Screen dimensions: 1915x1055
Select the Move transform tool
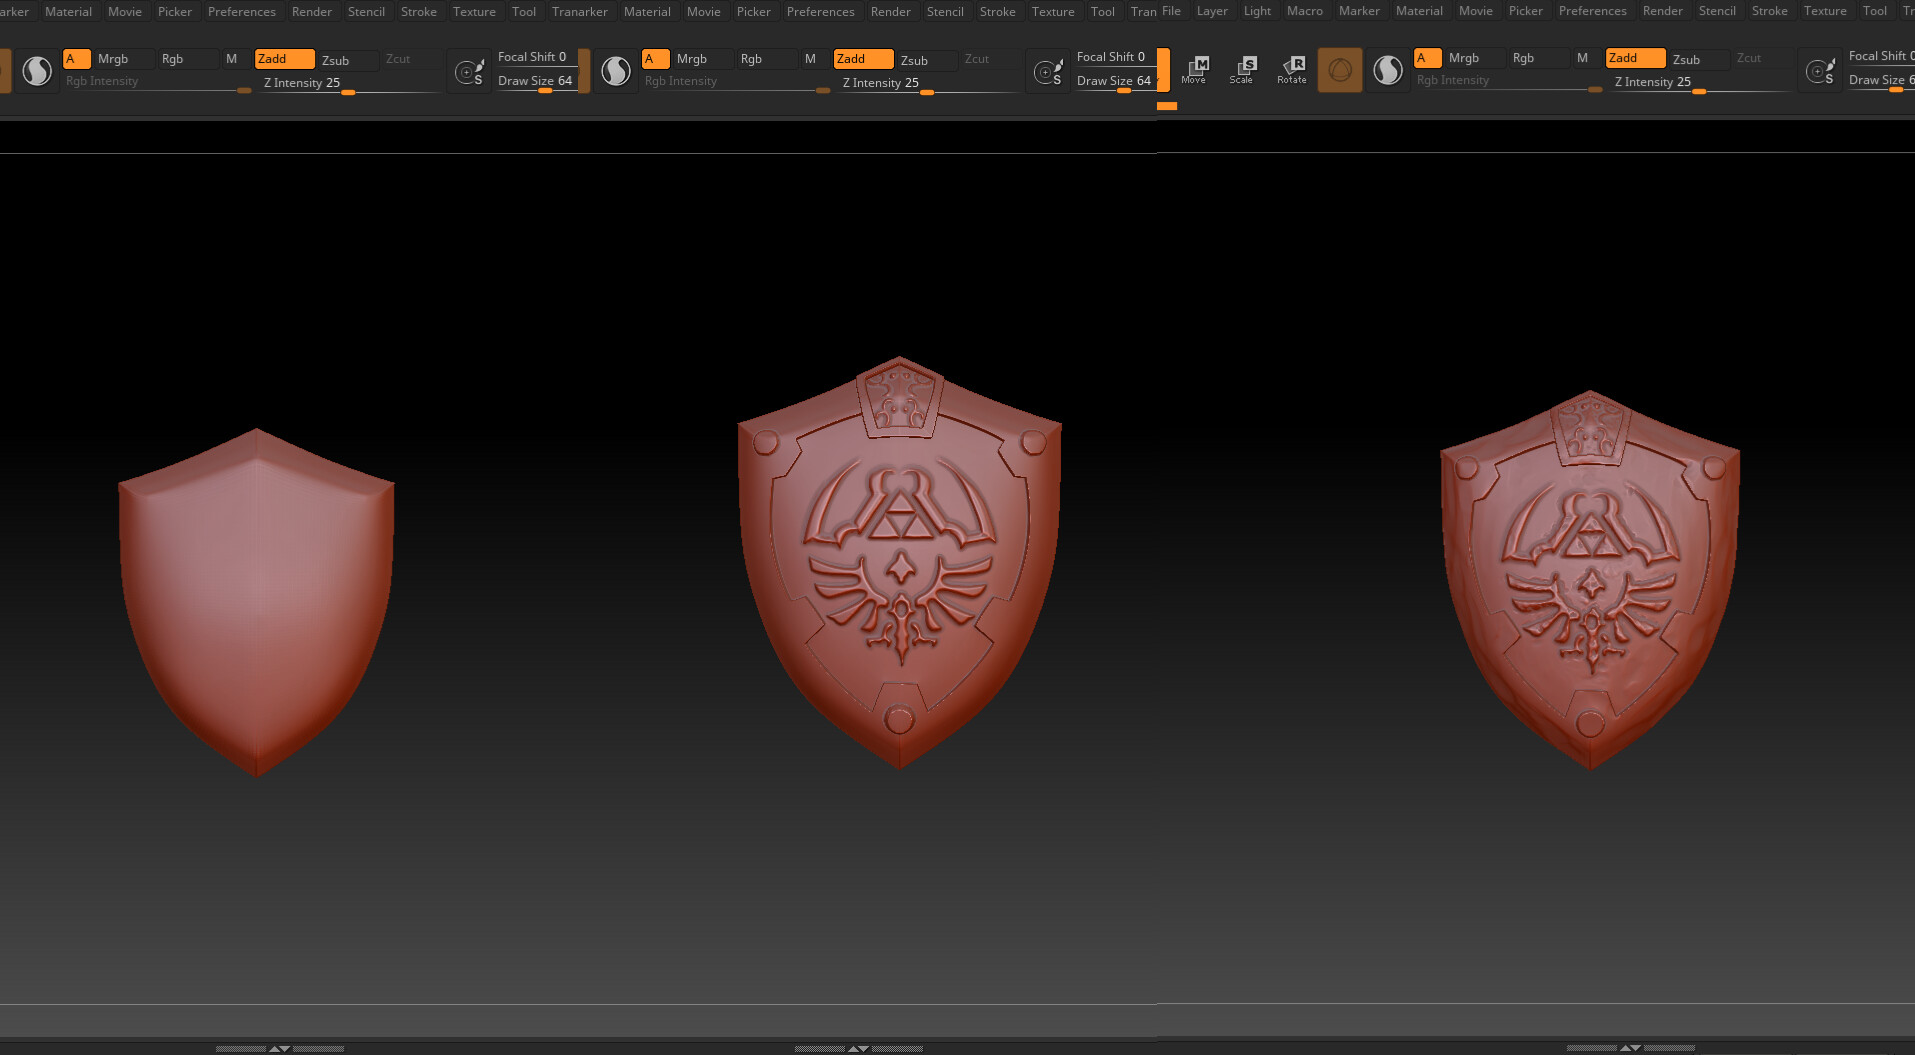click(1194, 70)
